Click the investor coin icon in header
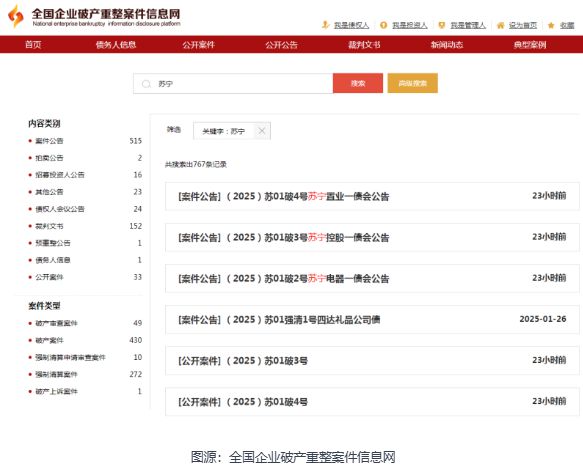583x468 pixels. tap(383, 25)
